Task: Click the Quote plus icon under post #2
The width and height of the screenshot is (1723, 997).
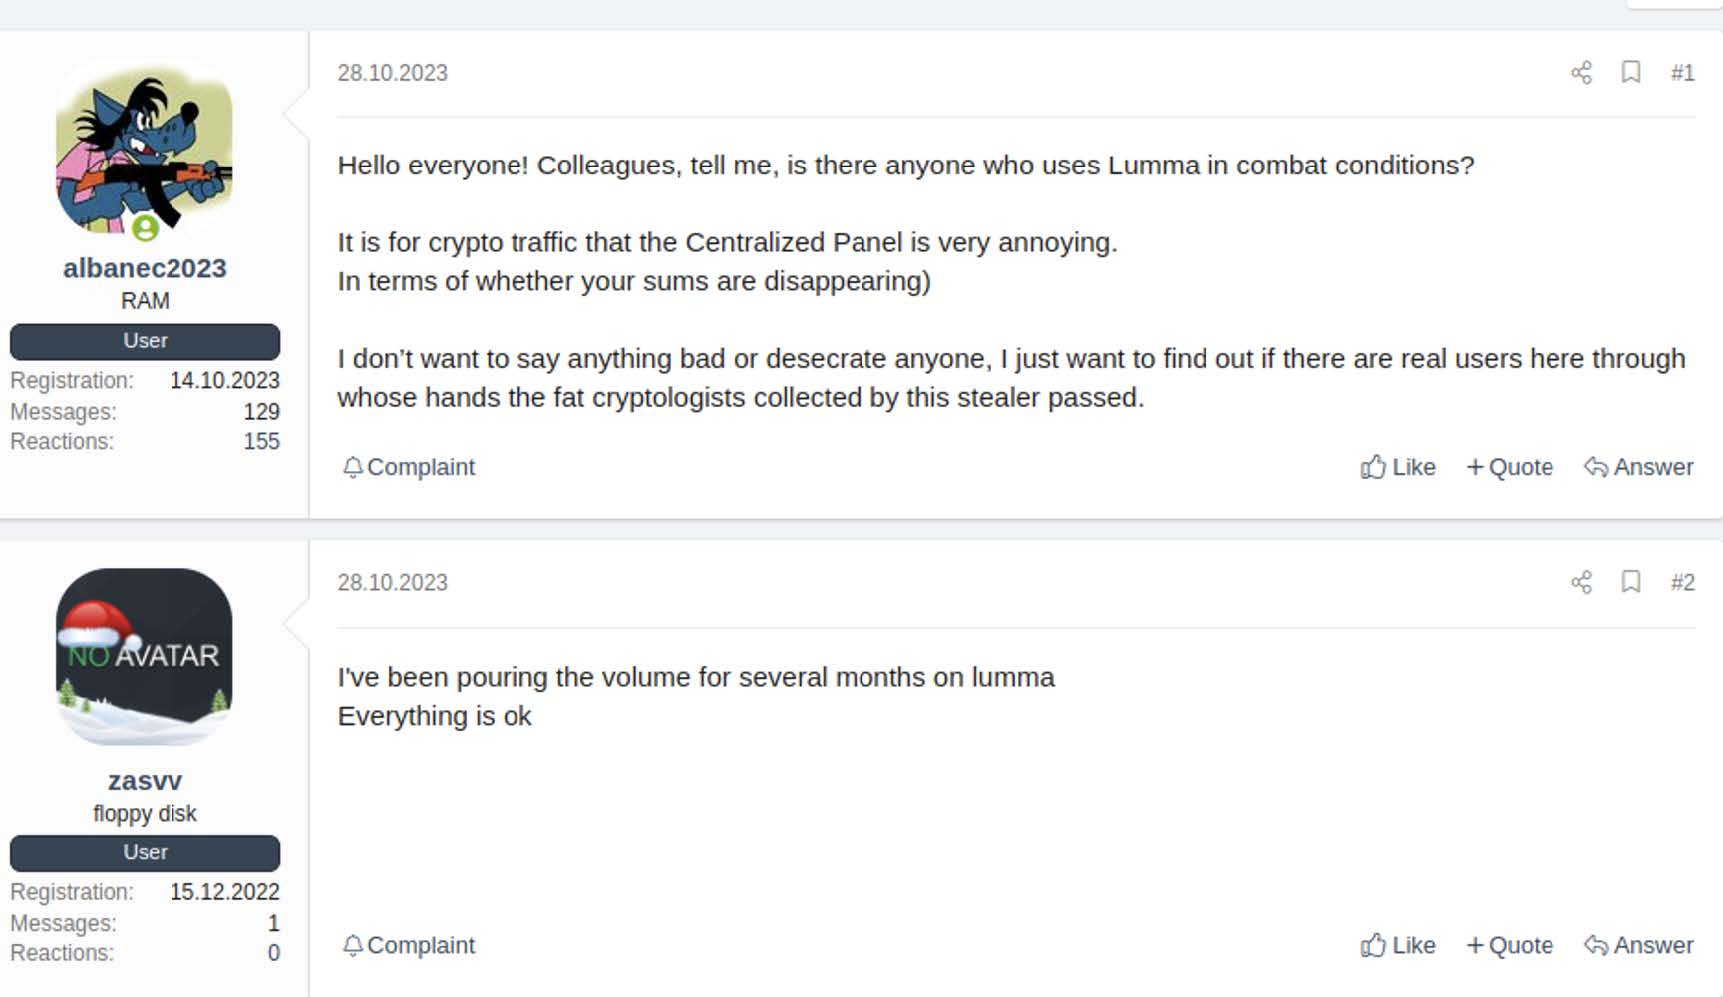Action: pyautogui.click(x=1477, y=945)
